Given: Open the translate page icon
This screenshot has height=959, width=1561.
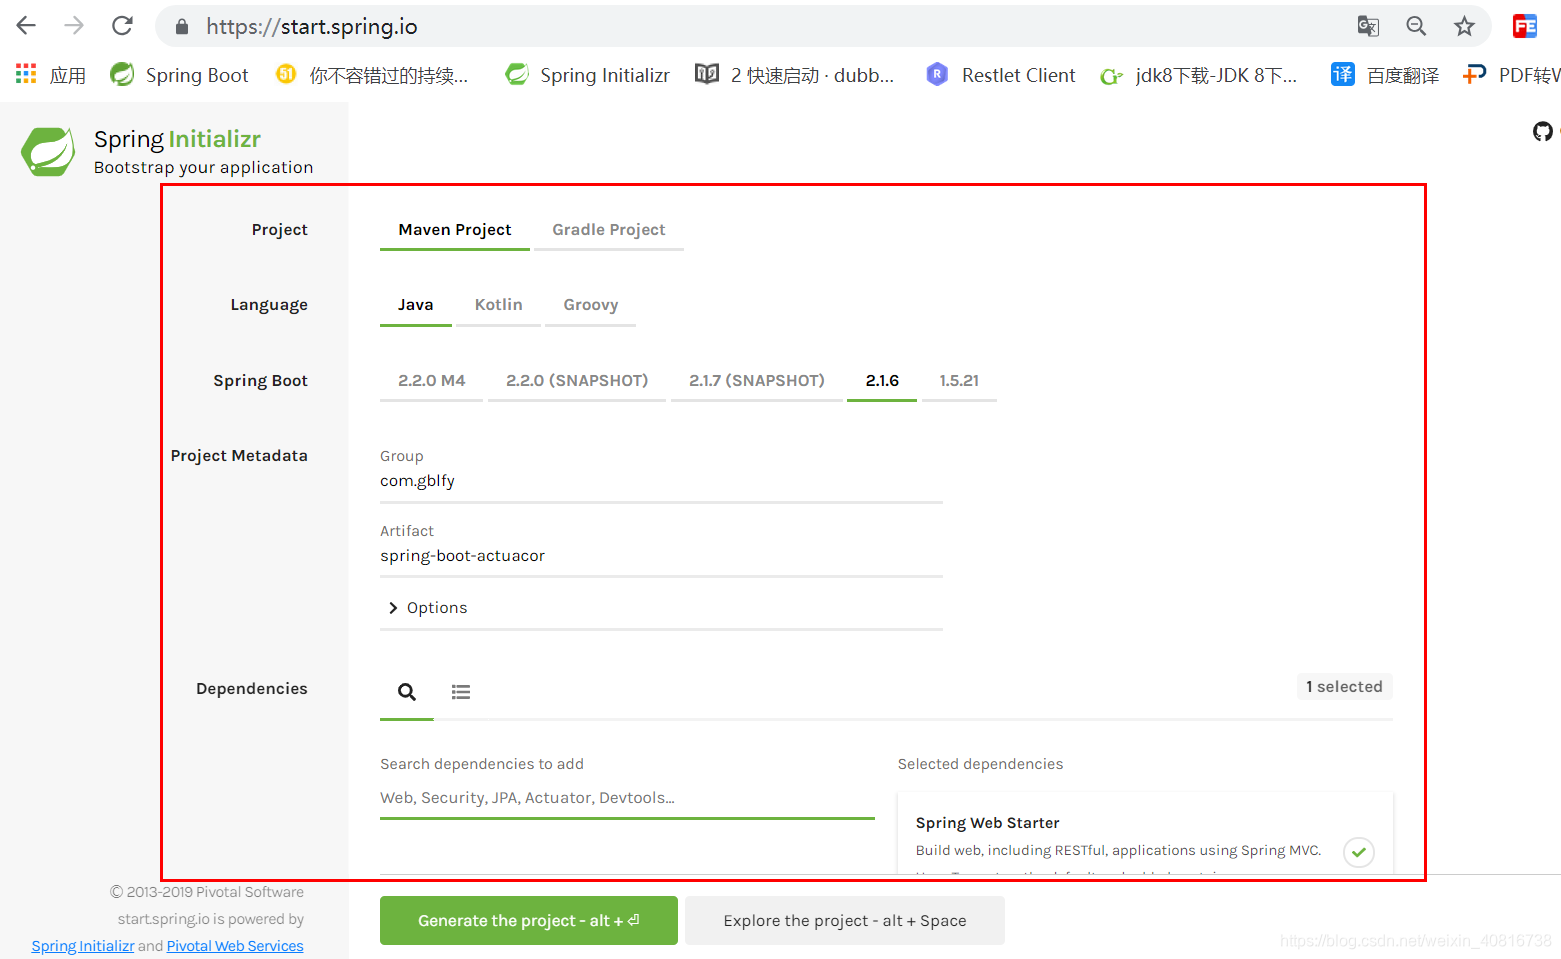Looking at the screenshot, I should [x=1368, y=26].
